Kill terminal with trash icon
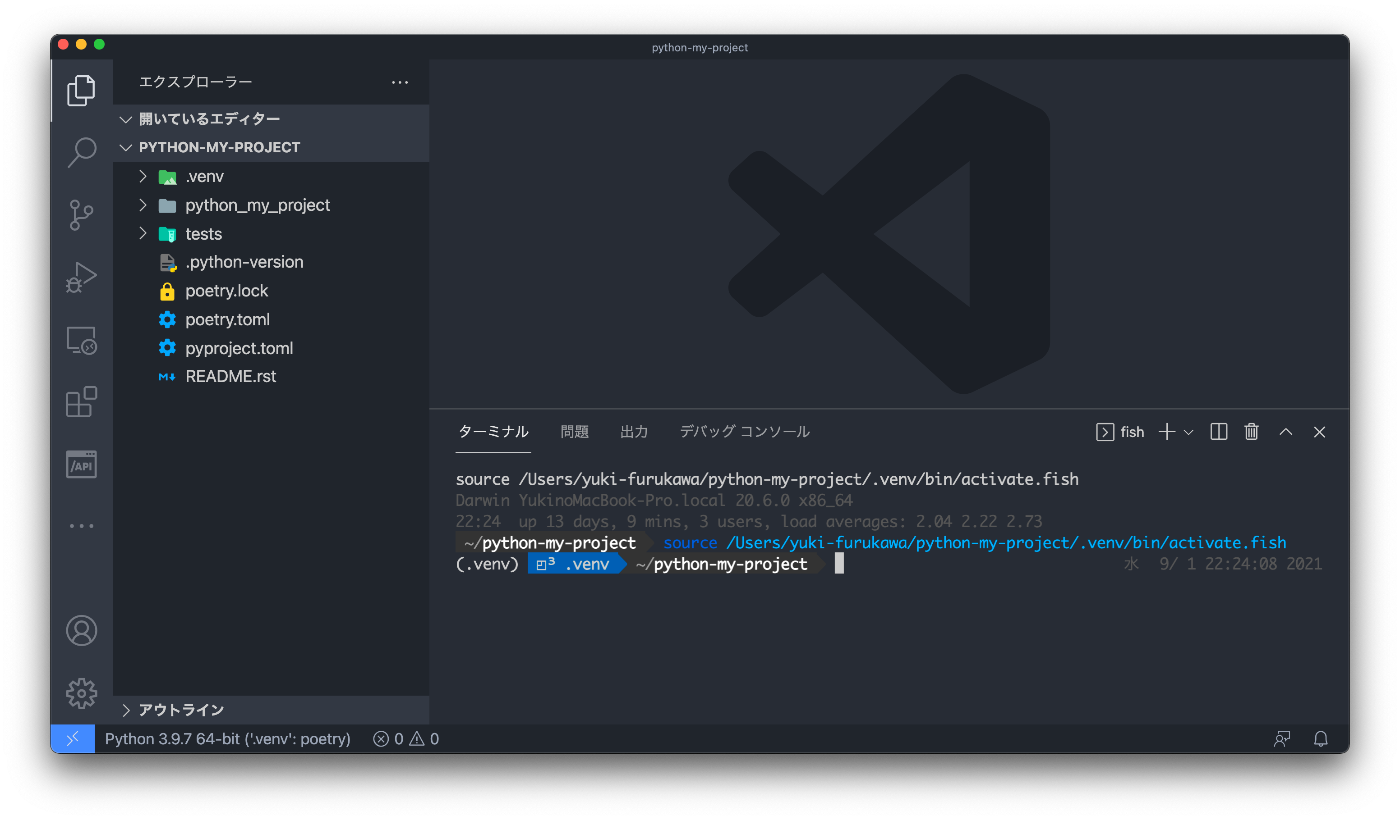The image size is (1400, 820). (1251, 432)
